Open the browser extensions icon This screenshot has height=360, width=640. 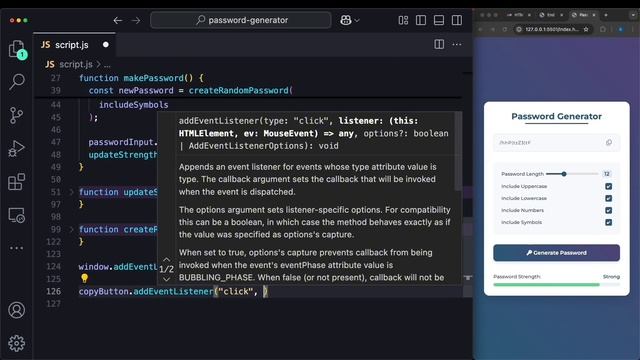tap(603, 29)
